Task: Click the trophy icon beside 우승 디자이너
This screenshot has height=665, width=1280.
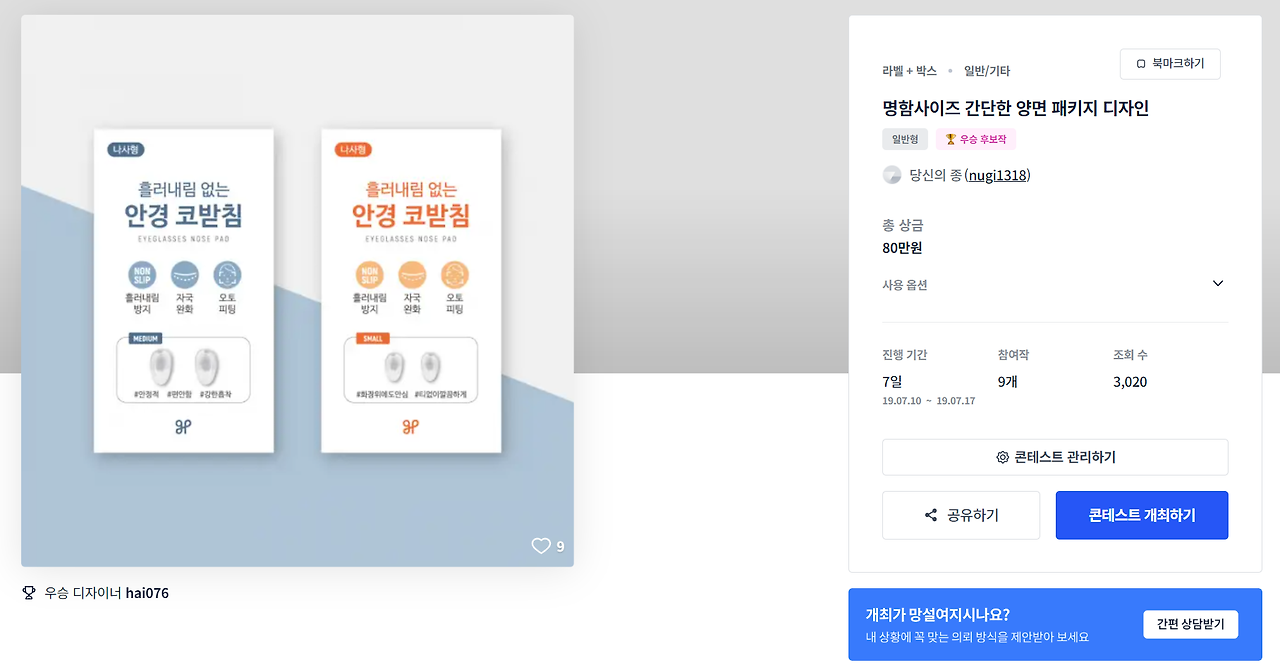Action: [29, 593]
